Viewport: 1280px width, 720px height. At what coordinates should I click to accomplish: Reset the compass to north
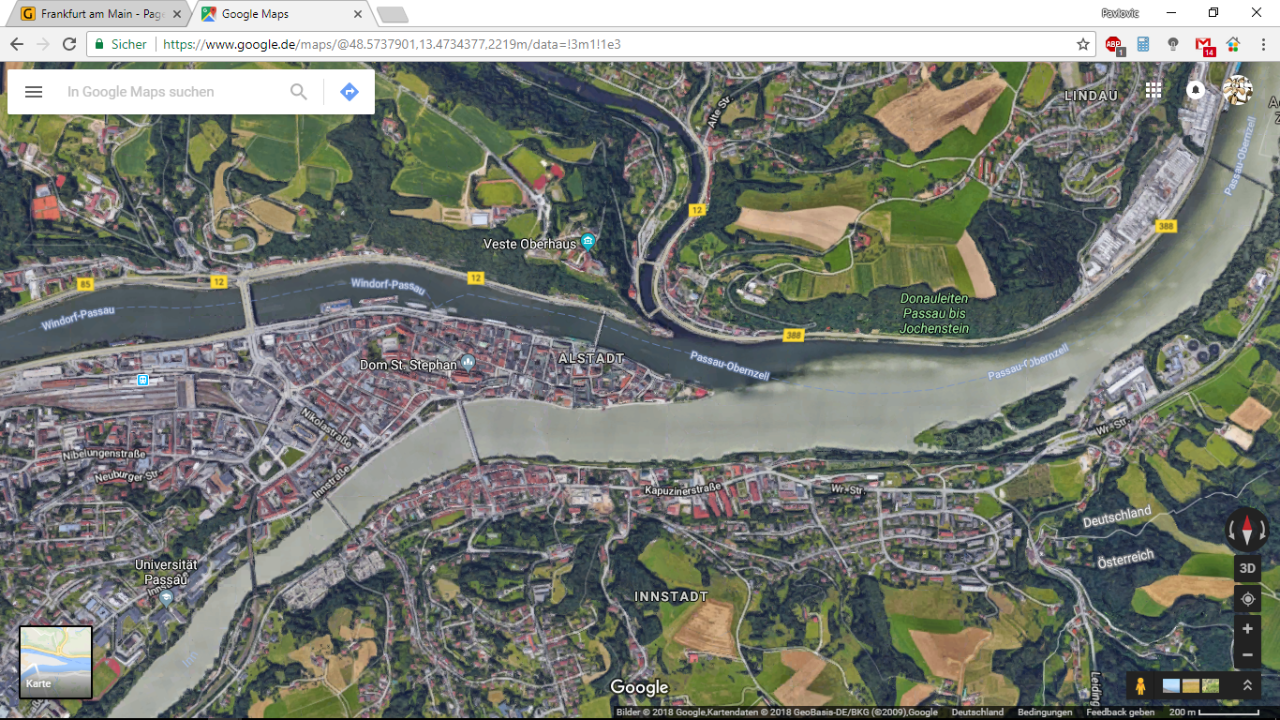[1247, 529]
